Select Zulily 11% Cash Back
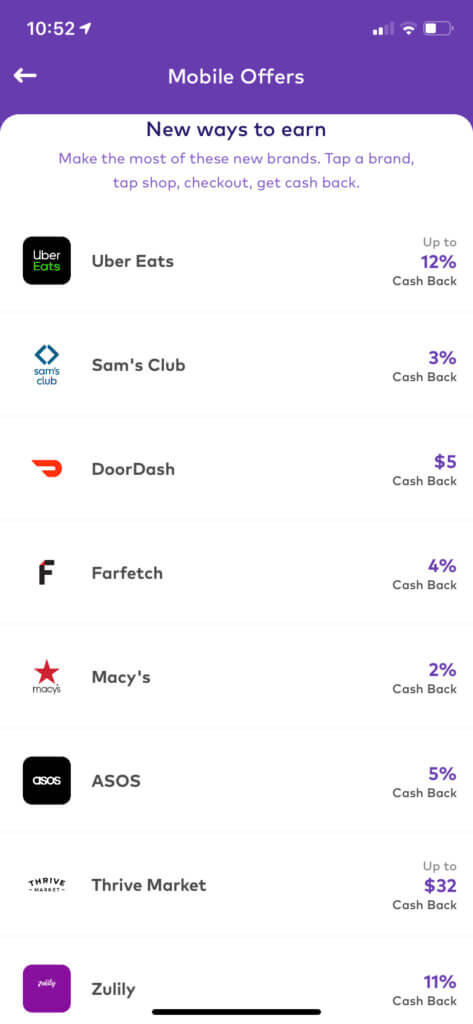This screenshot has height=1024, width=473. point(425,990)
